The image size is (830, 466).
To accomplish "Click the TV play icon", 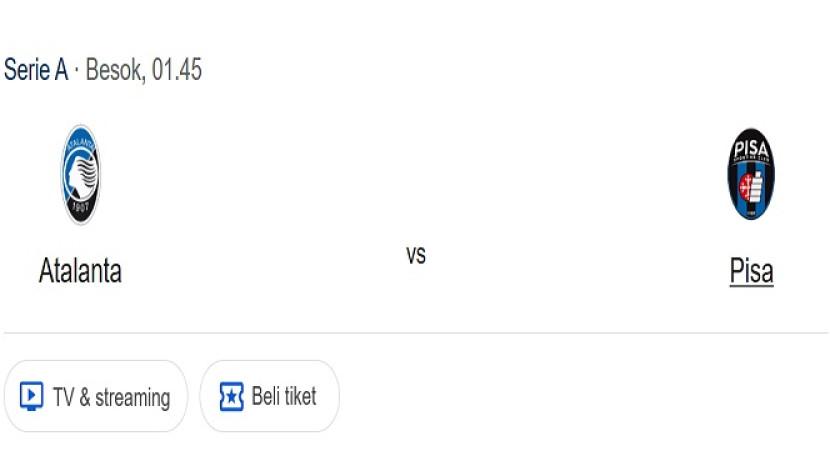I will tap(32, 397).
